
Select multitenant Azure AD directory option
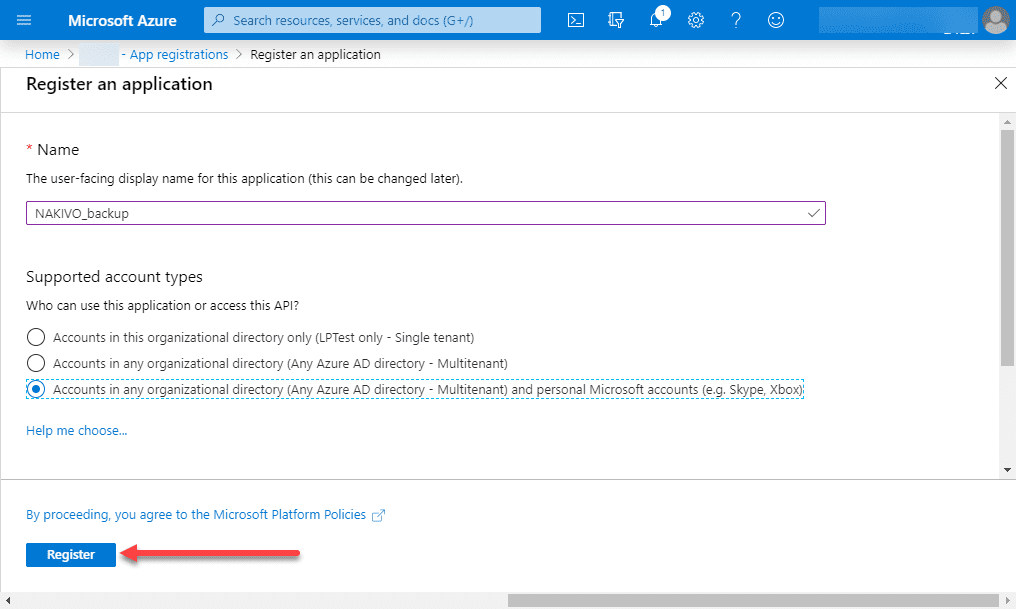36,363
